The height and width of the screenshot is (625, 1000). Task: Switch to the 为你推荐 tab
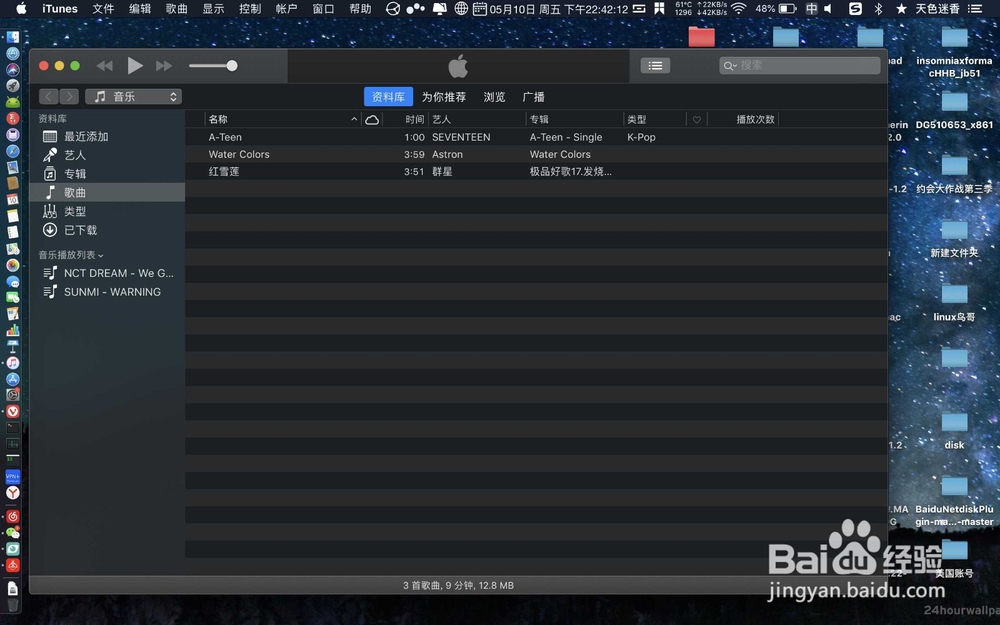[444, 97]
